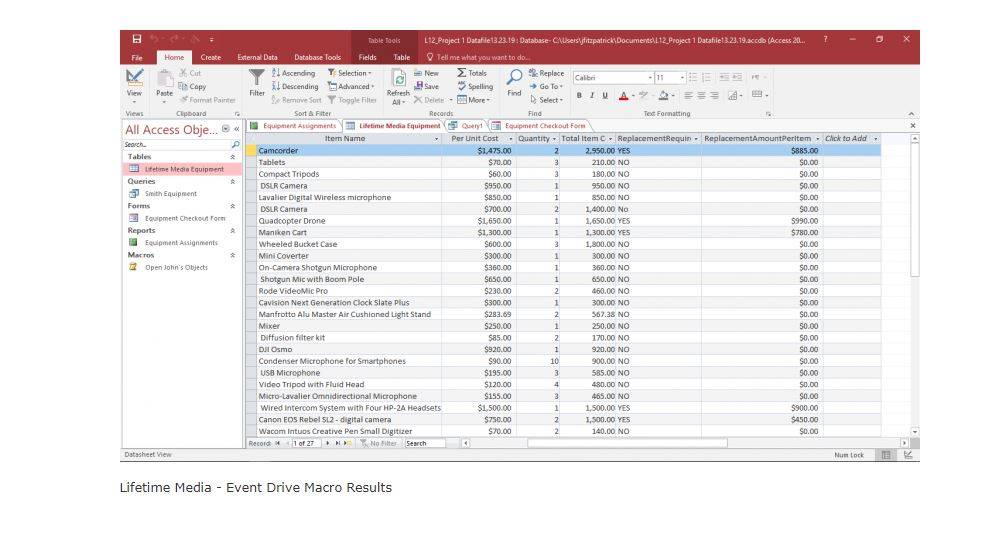Click the Copy command
The height and width of the screenshot is (541, 991).
[x=192, y=87]
